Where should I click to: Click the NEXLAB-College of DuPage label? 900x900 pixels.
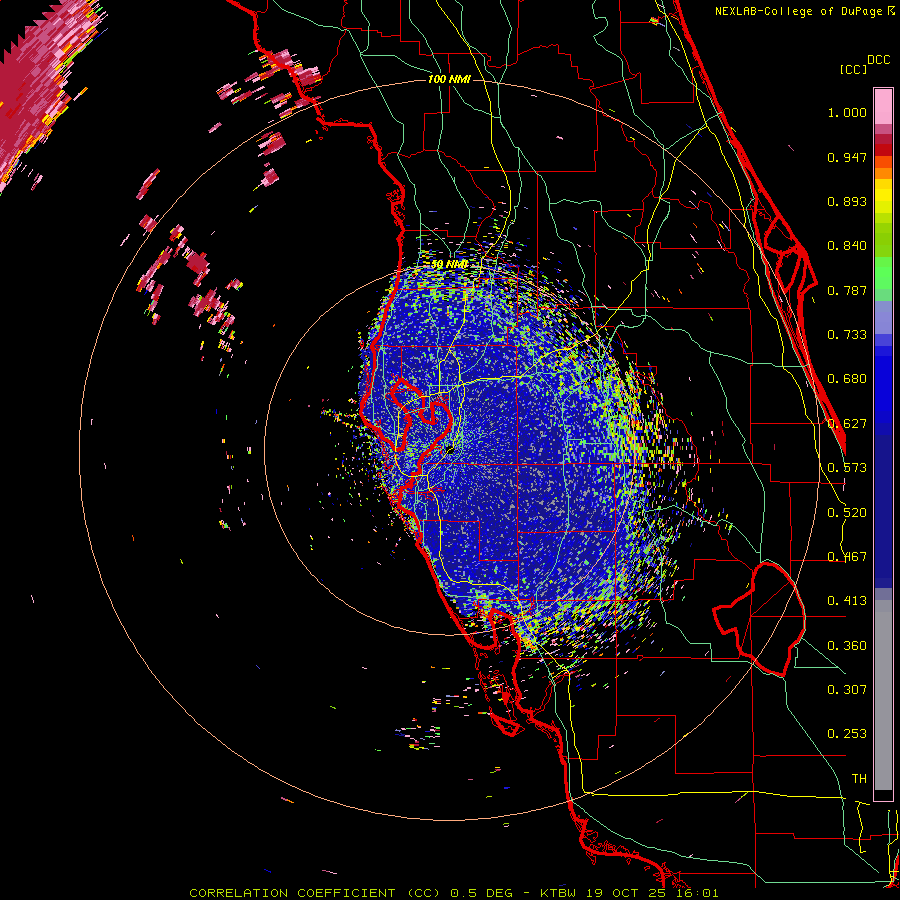tap(798, 11)
